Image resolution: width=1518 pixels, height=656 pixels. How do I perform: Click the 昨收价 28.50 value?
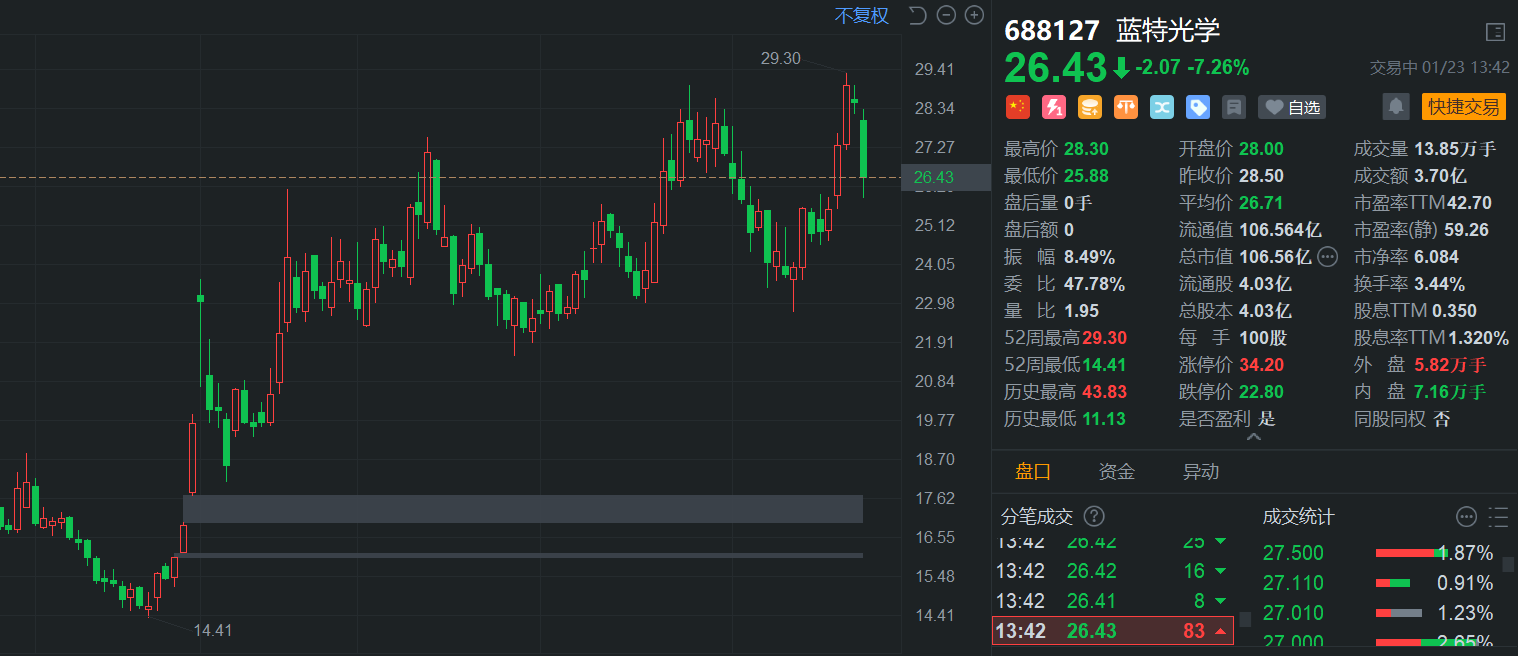(x=1261, y=176)
